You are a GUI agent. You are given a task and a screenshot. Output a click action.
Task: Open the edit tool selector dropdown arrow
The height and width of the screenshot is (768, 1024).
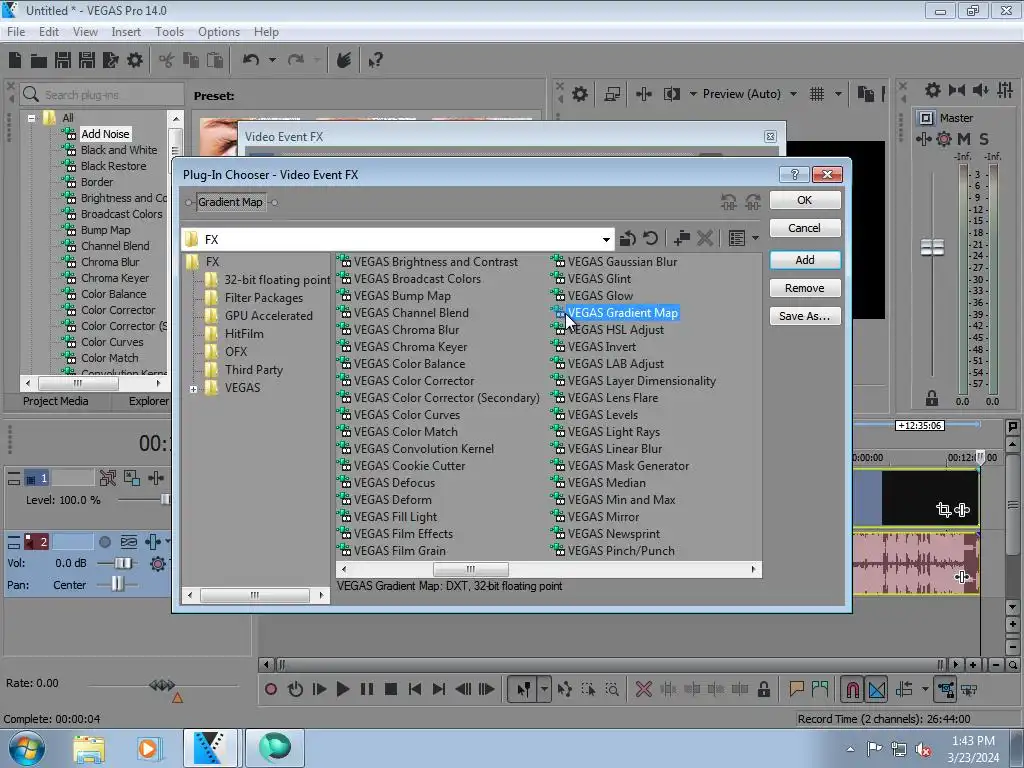(x=544, y=689)
